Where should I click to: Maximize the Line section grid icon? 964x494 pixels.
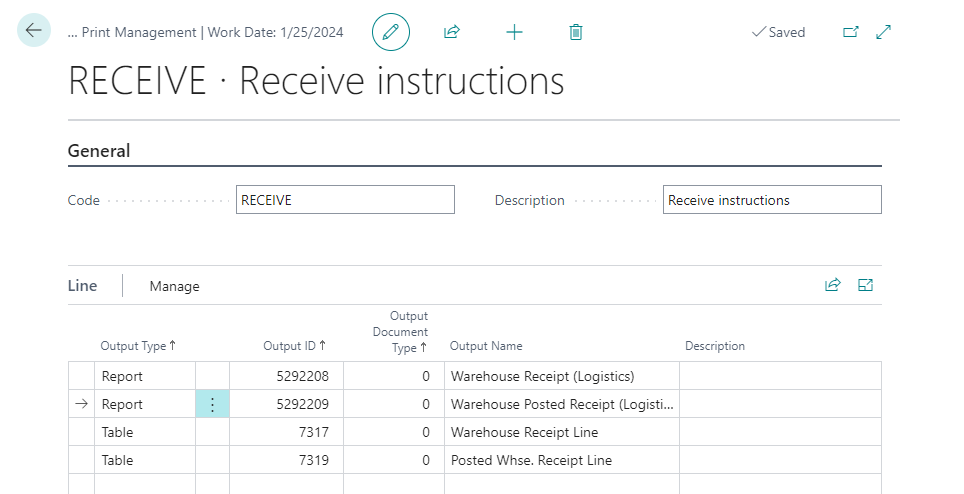(x=866, y=285)
